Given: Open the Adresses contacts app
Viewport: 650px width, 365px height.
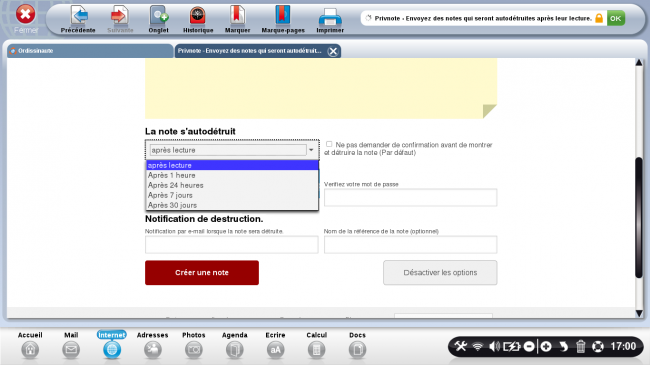Looking at the screenshot, I should (153, 350).
